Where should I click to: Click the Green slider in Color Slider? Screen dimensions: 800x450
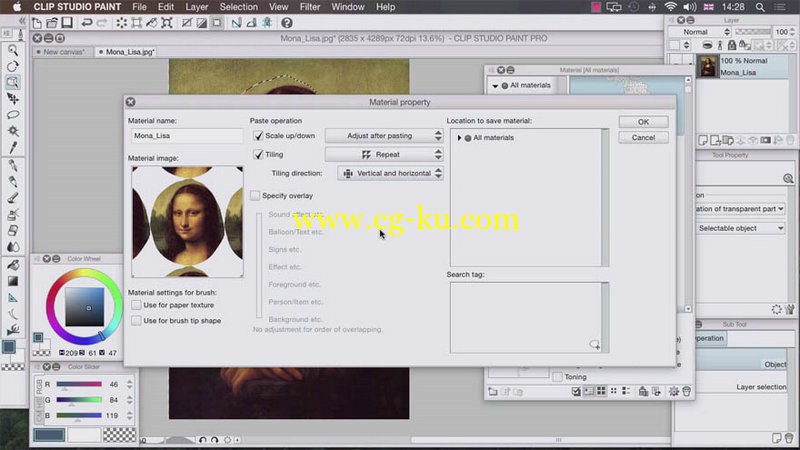point(79,400)
